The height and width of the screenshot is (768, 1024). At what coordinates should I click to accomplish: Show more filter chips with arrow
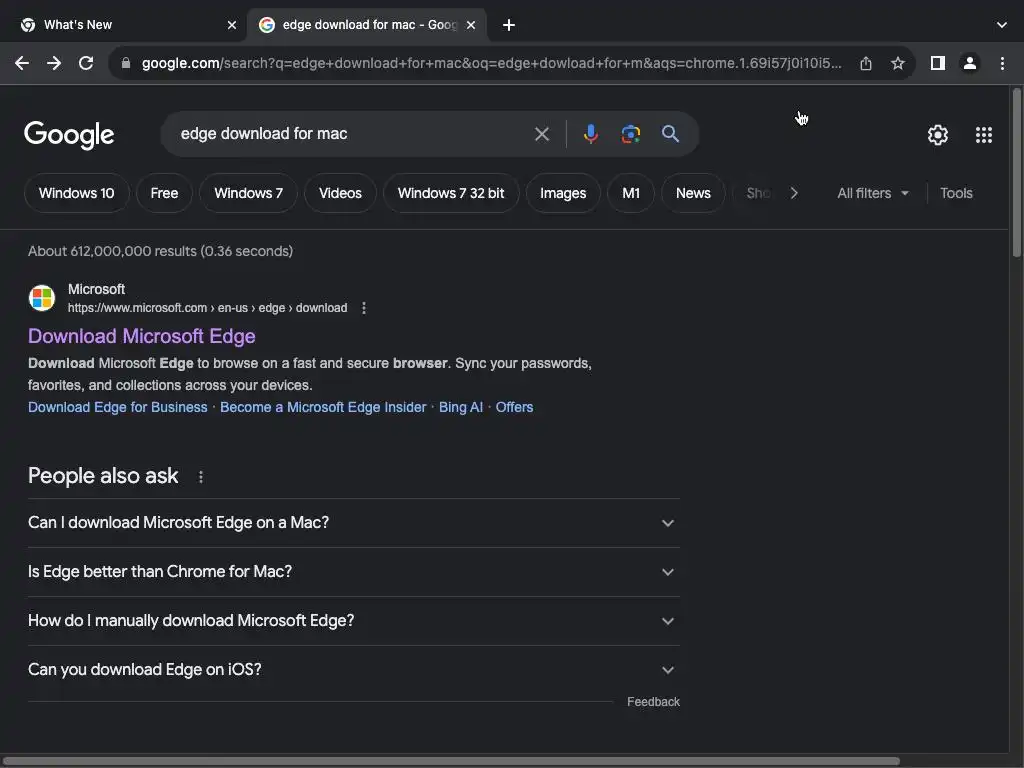[794, 193]
